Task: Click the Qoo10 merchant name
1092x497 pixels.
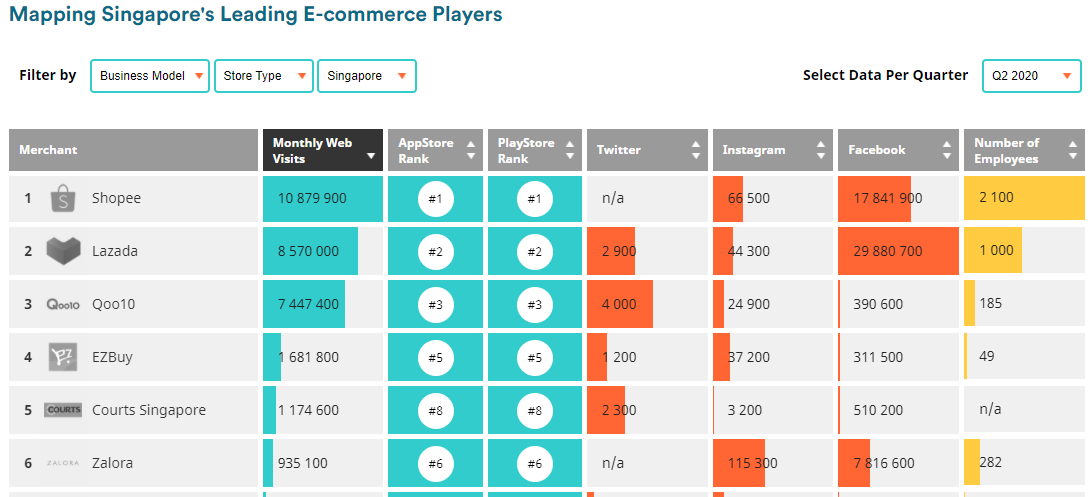Action: coord(113,304)
